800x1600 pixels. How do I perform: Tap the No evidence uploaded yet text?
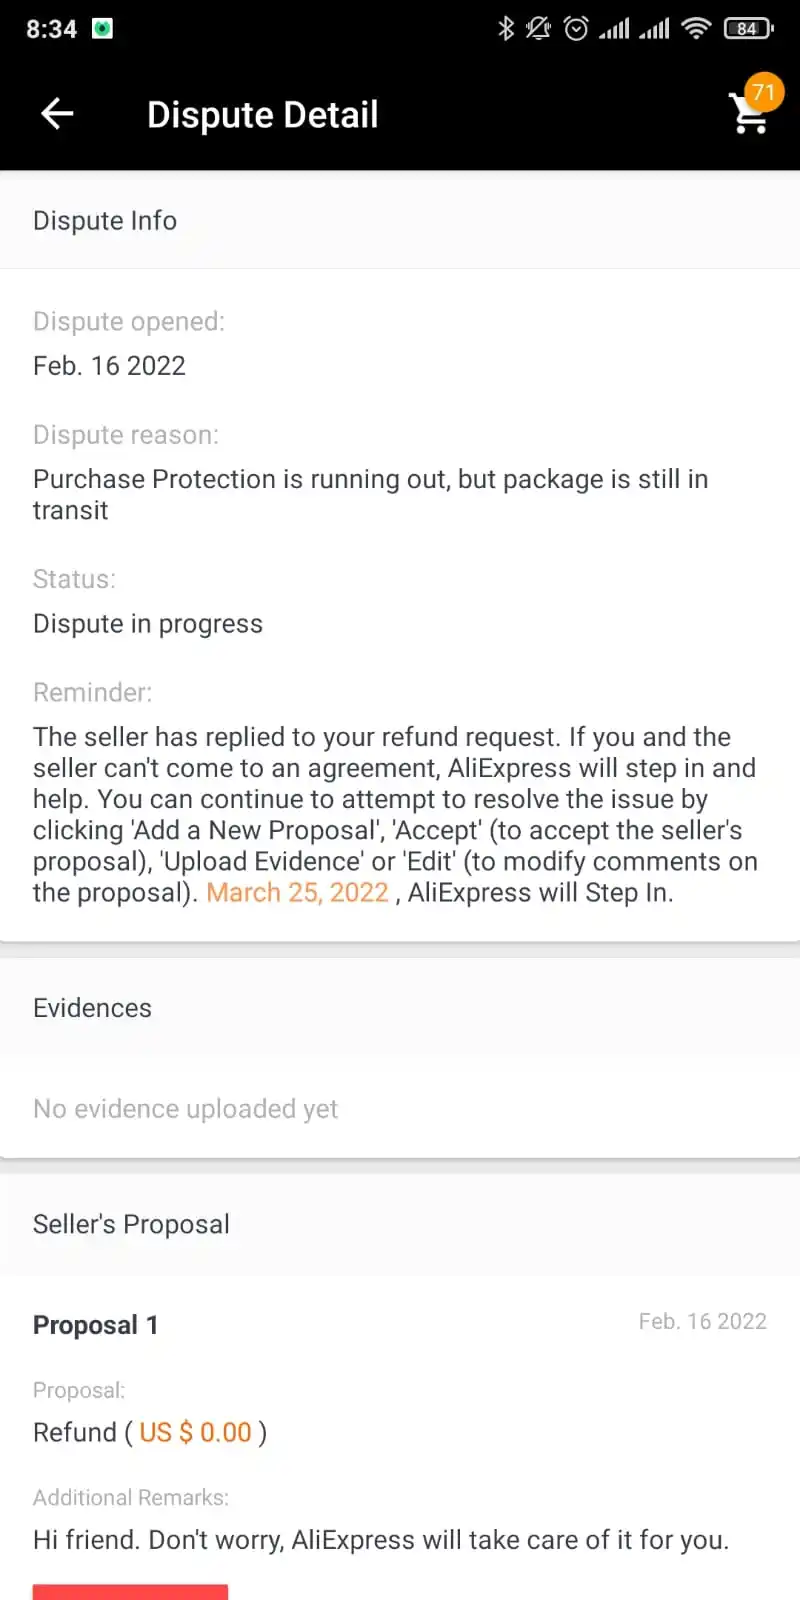pyautogui.click(x=186, y=1109)
